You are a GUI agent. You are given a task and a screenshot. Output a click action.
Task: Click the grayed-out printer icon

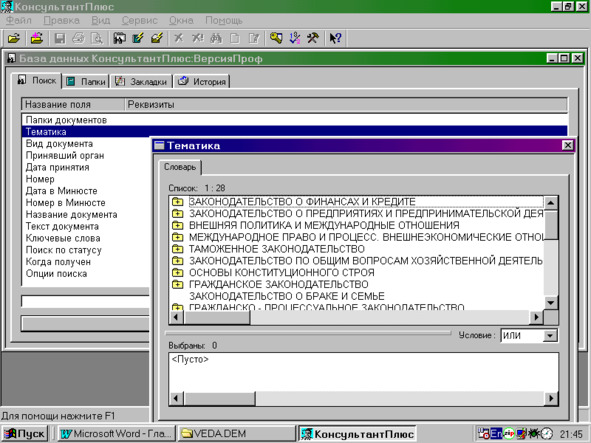tap(78, 38)
